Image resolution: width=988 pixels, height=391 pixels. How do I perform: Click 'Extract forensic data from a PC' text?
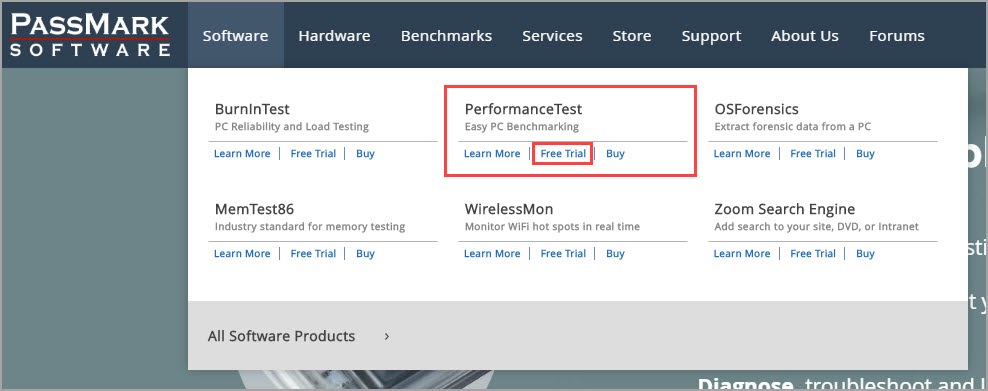[793, 127]
